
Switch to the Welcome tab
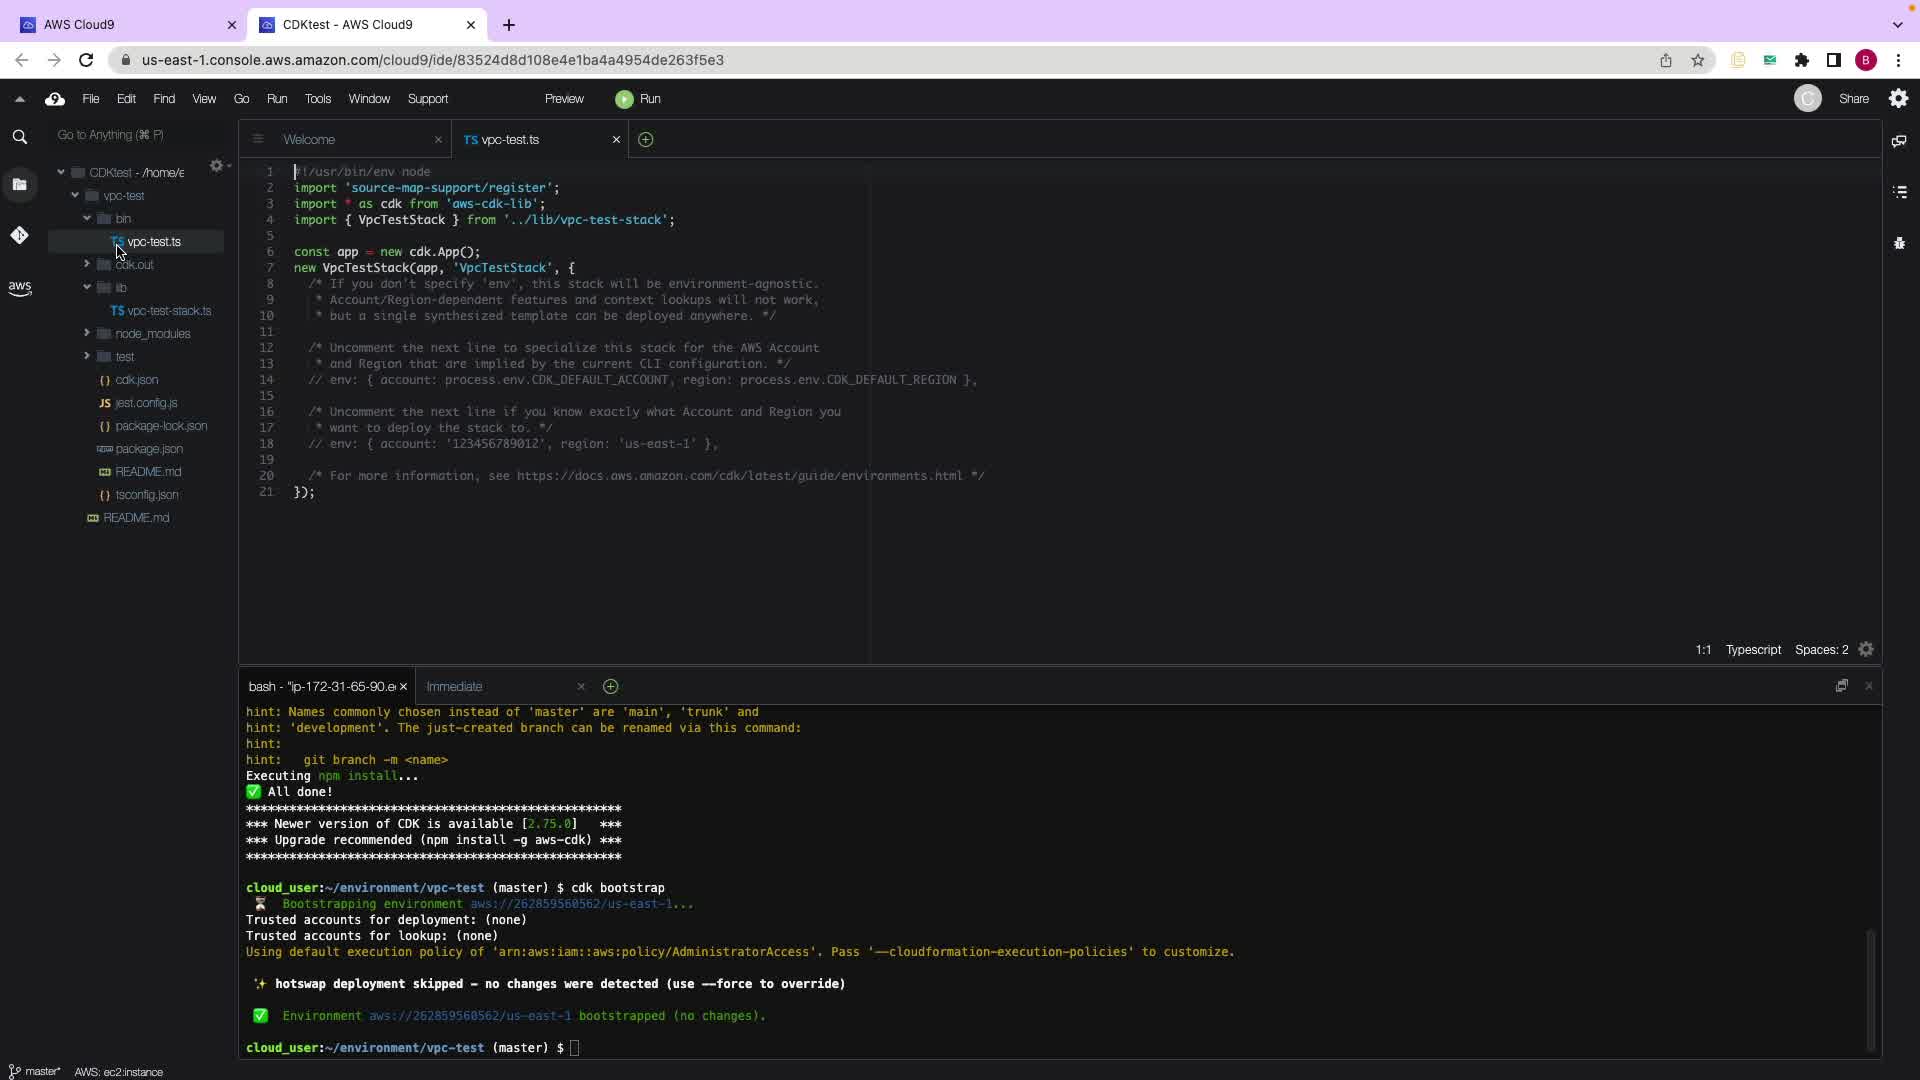pyautogui.click(x=309, y=140)
